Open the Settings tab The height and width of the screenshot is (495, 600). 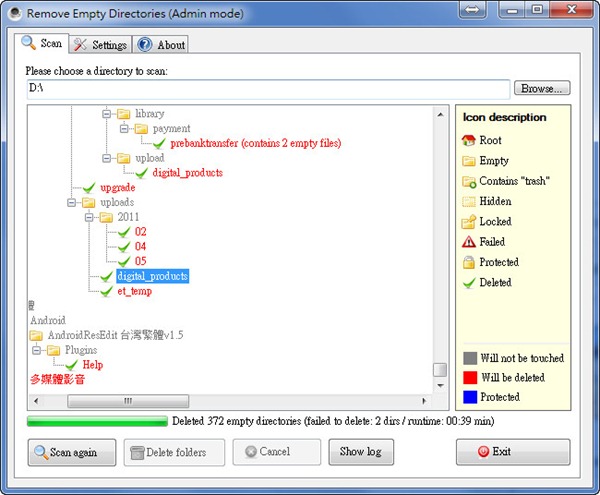[x=100, y=45]
